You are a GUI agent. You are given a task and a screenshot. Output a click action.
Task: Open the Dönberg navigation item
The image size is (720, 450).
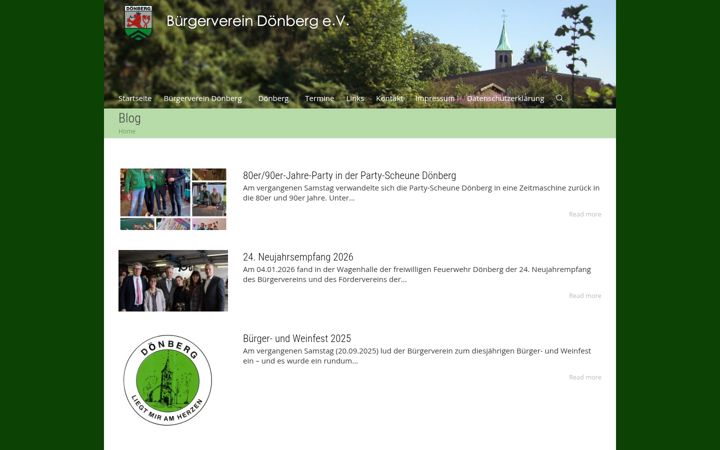(273, 98)
